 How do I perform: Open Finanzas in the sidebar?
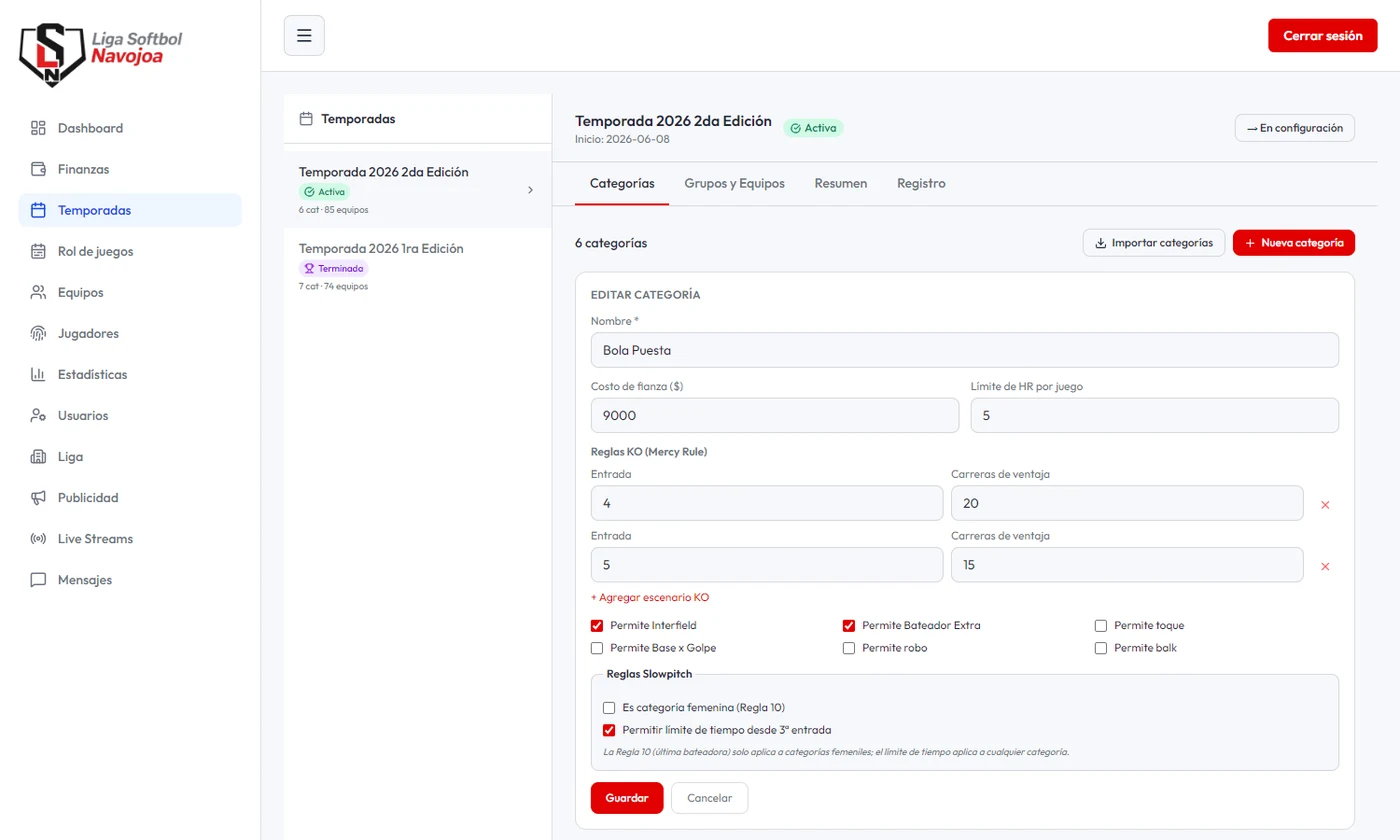130,169
